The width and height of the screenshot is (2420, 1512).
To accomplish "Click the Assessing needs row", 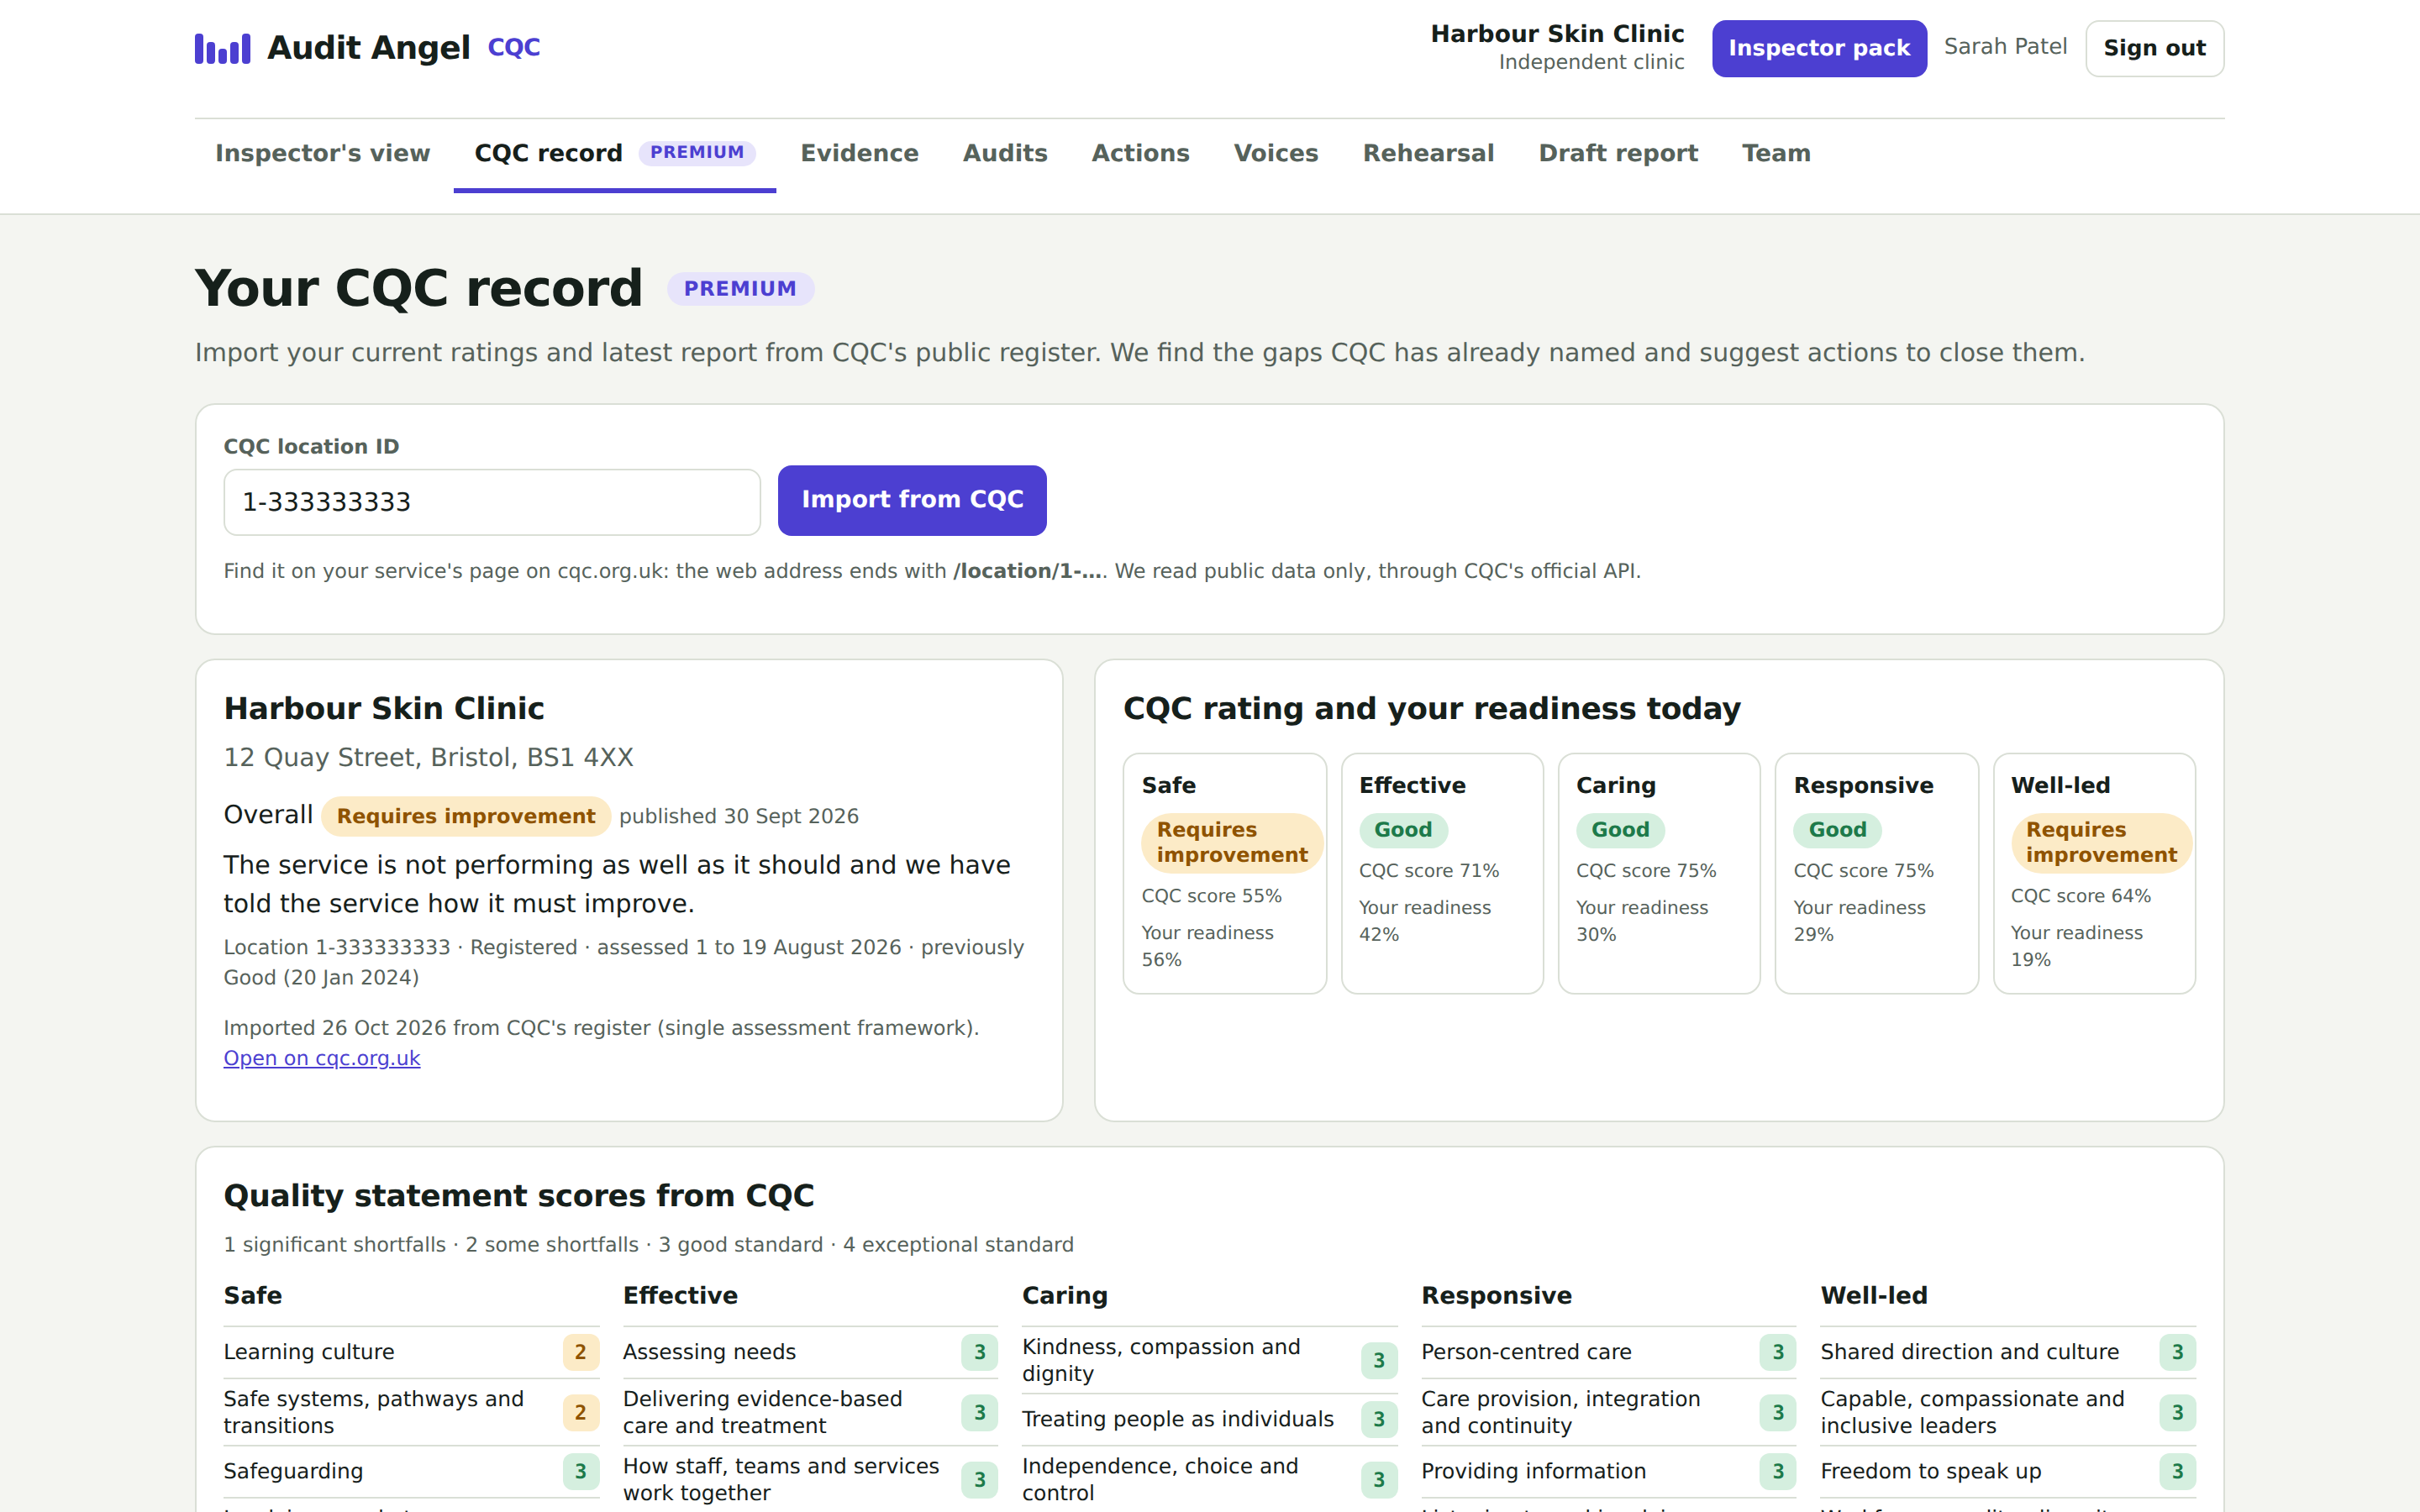I will click(810, 1352).
